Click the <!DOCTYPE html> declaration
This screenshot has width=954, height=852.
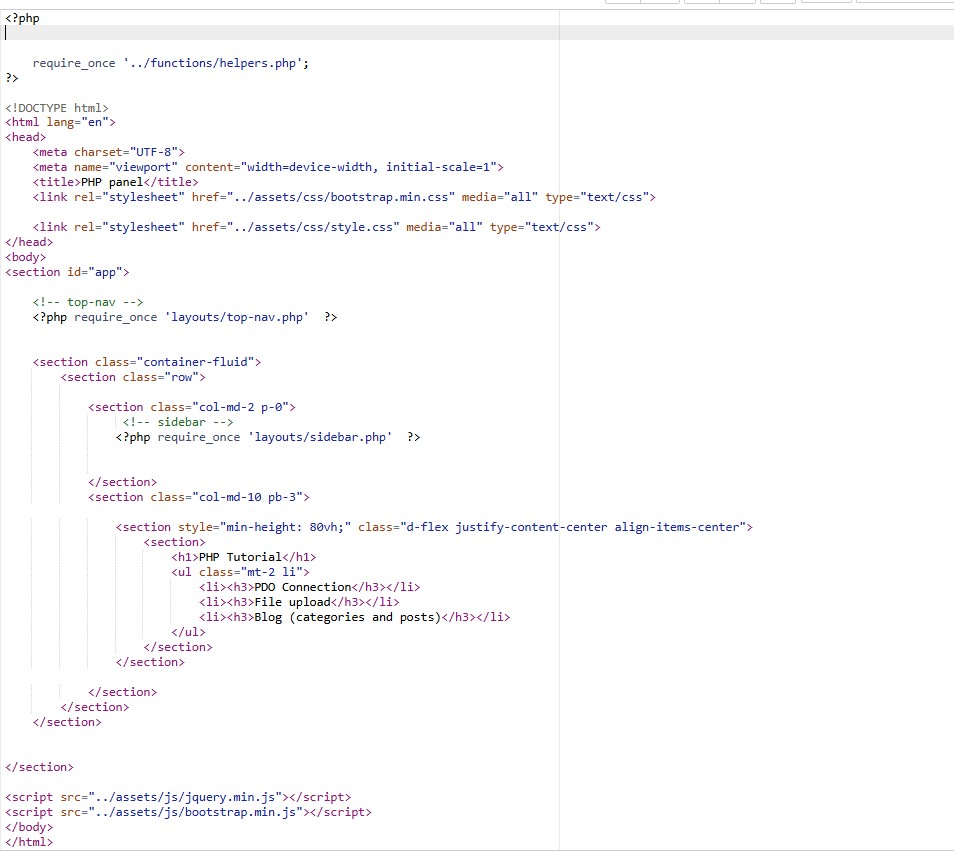(57, 108)
